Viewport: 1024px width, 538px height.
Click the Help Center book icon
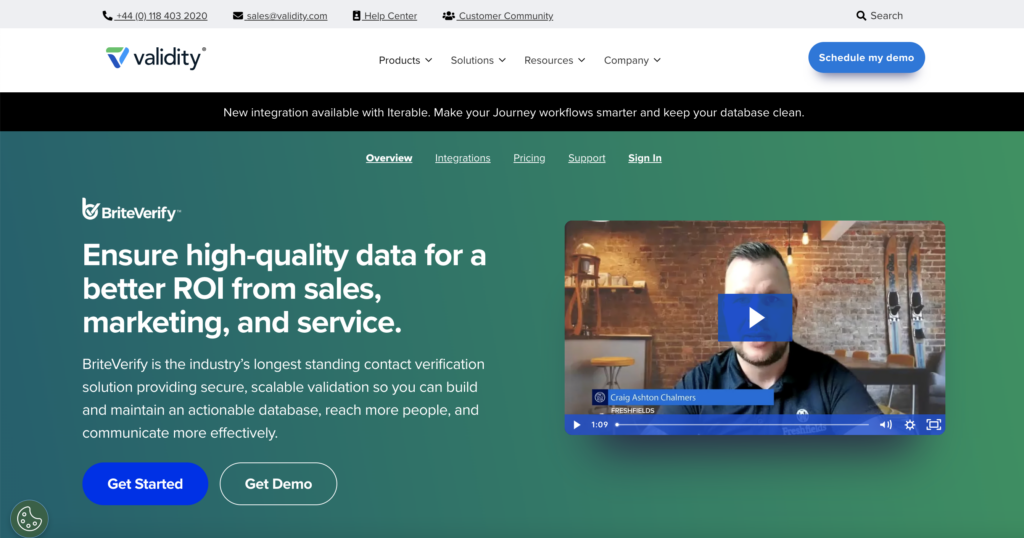[357, 16]
